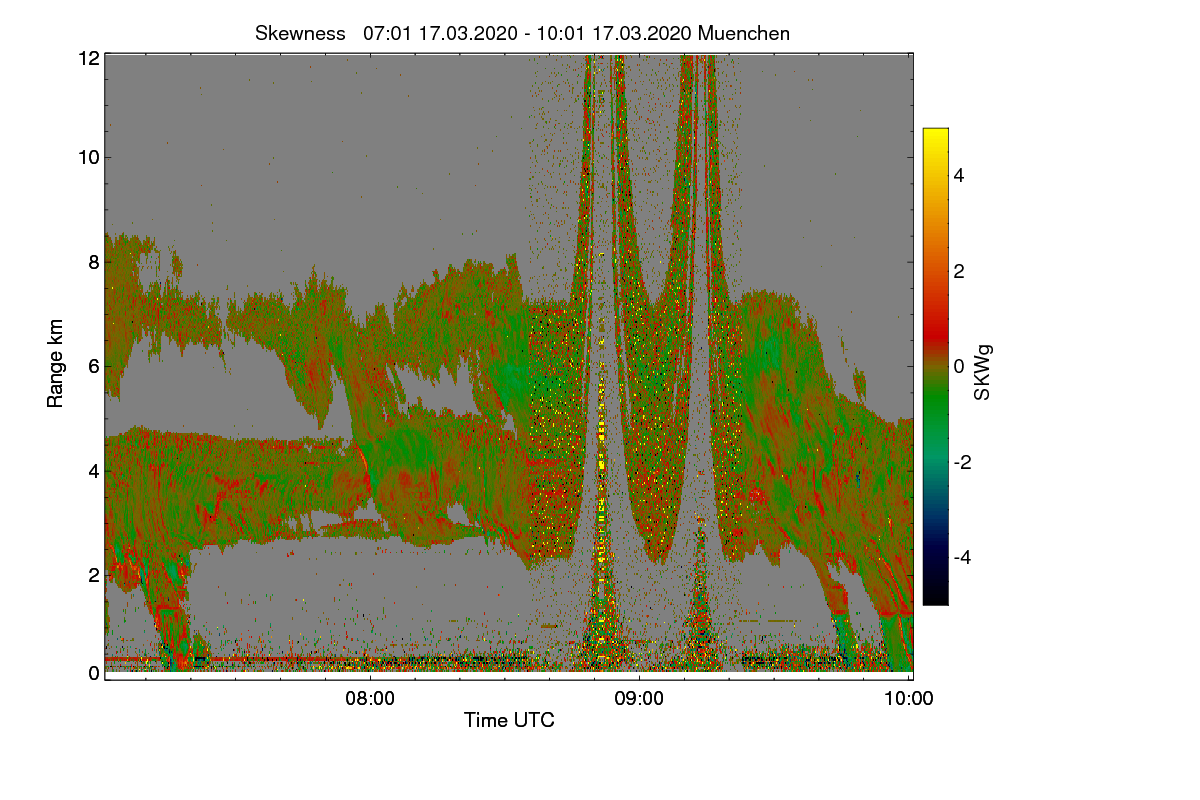
Task: Click the plot title starting with 'Skewness'
Action: (x=522, y=33)
